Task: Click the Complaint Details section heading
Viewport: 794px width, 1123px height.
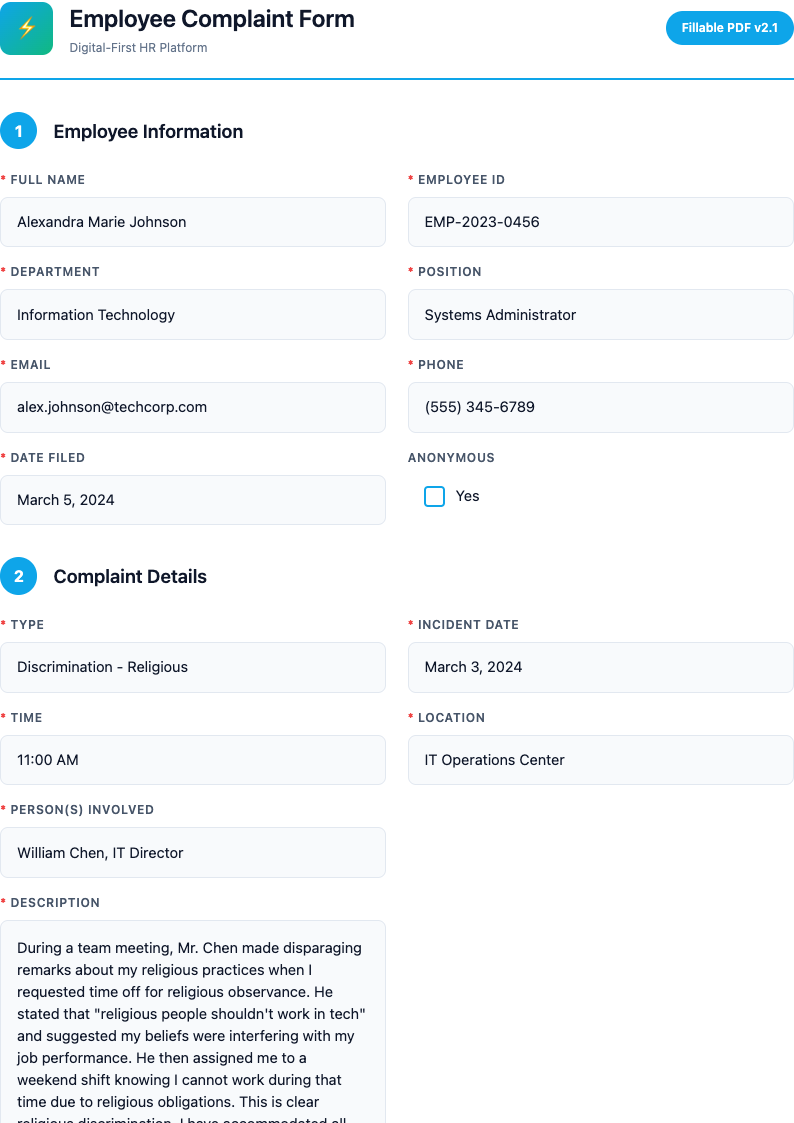Action: tap(130, 577)
